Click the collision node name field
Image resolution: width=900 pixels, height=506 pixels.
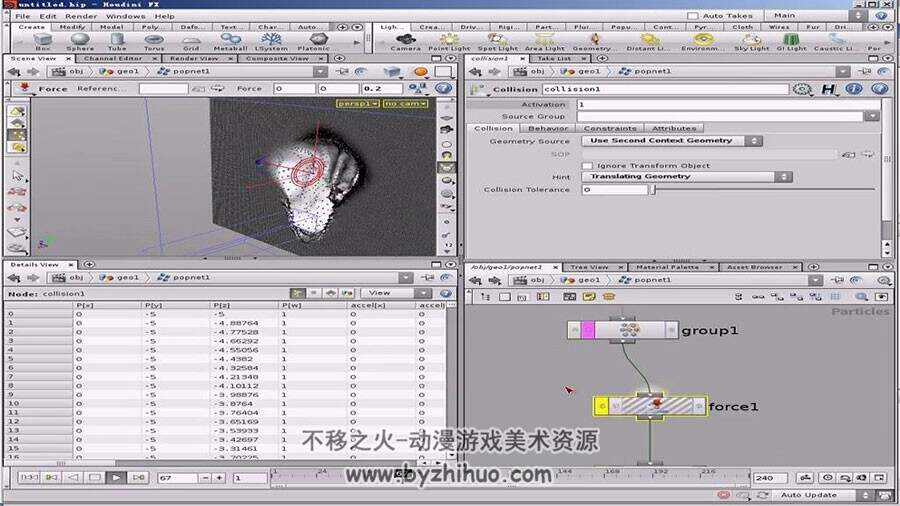pyautogui.click(x=665, y=89)
